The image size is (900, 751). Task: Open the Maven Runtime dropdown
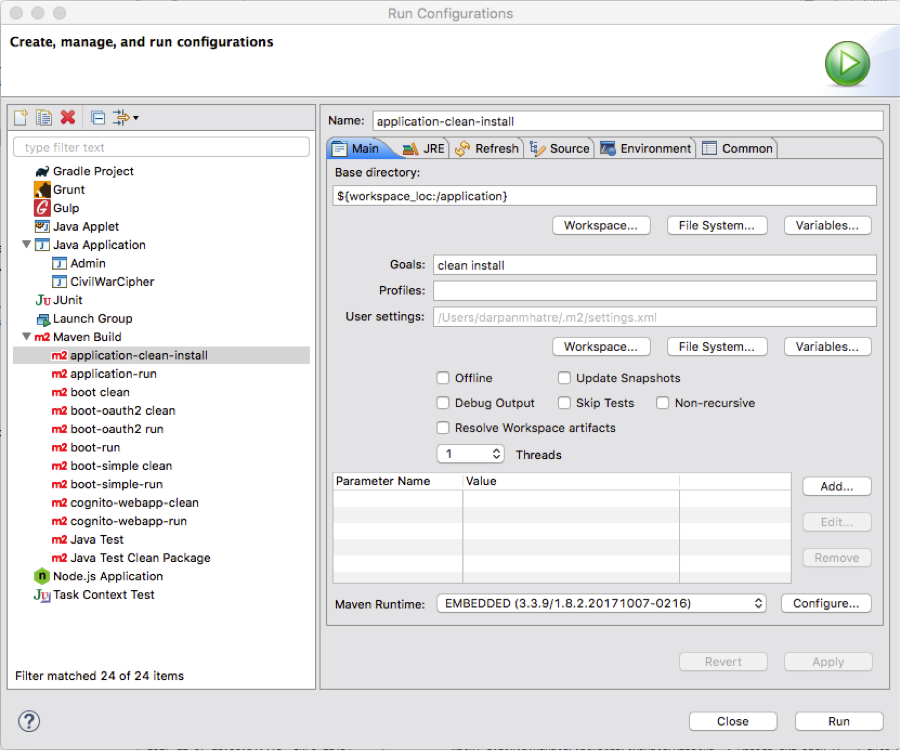click(x=602, y=603)
